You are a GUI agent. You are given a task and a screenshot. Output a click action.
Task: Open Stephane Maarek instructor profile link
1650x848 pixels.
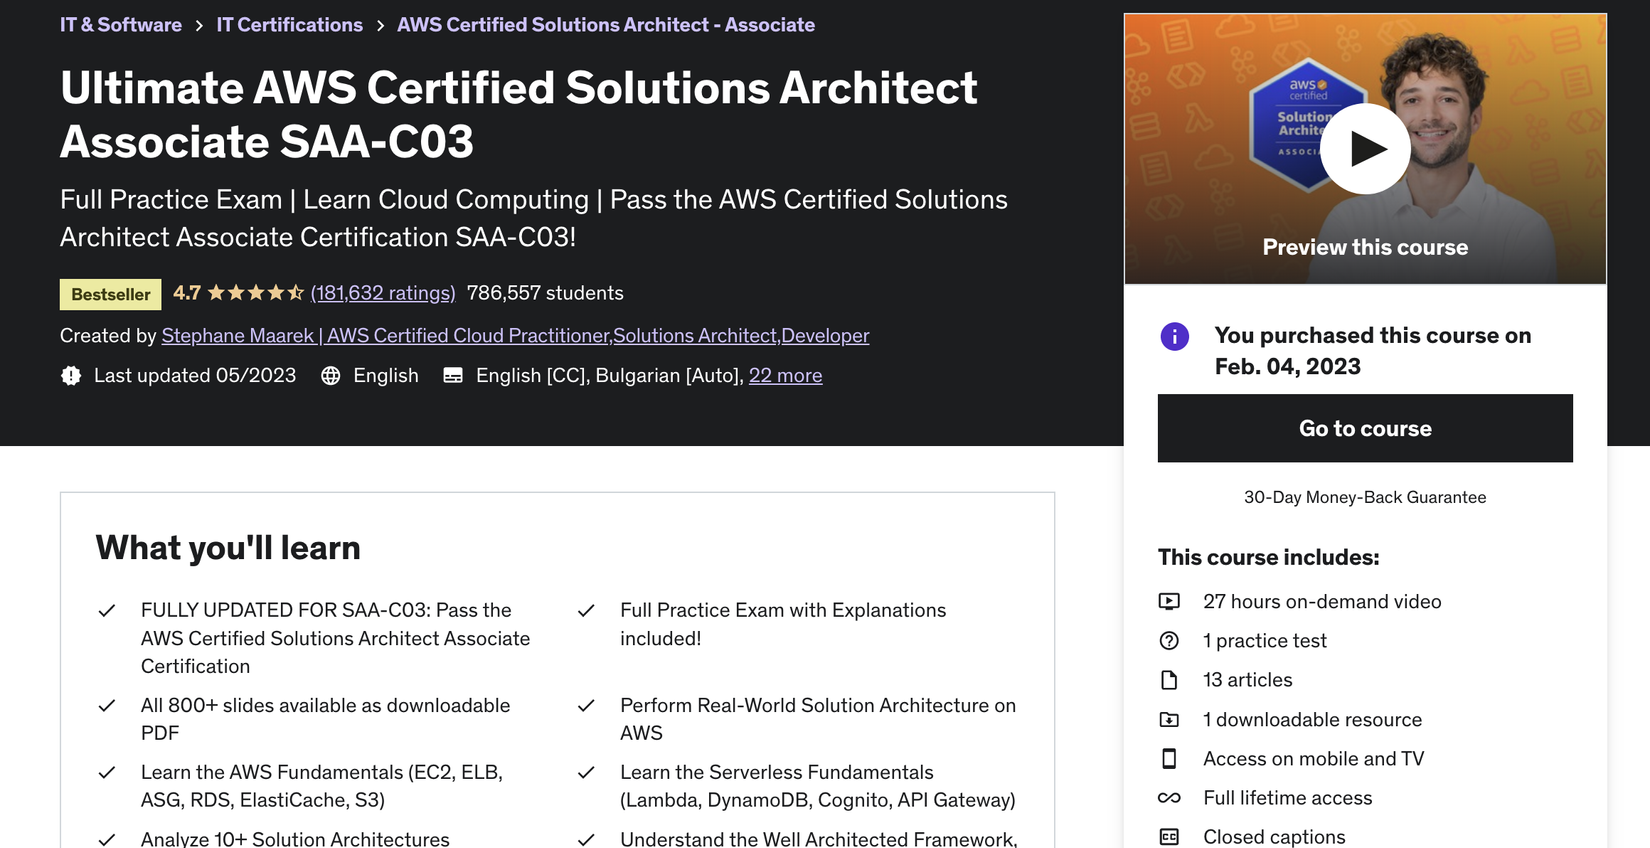click(x=515, y=336)
